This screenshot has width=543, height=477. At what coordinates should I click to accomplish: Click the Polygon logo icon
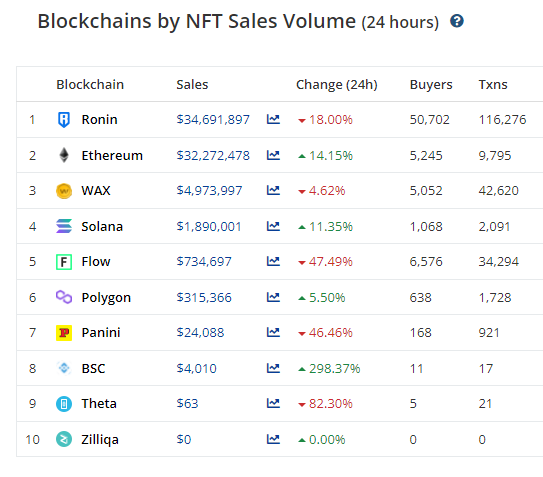pyautogui.click(x=64, y=297)
